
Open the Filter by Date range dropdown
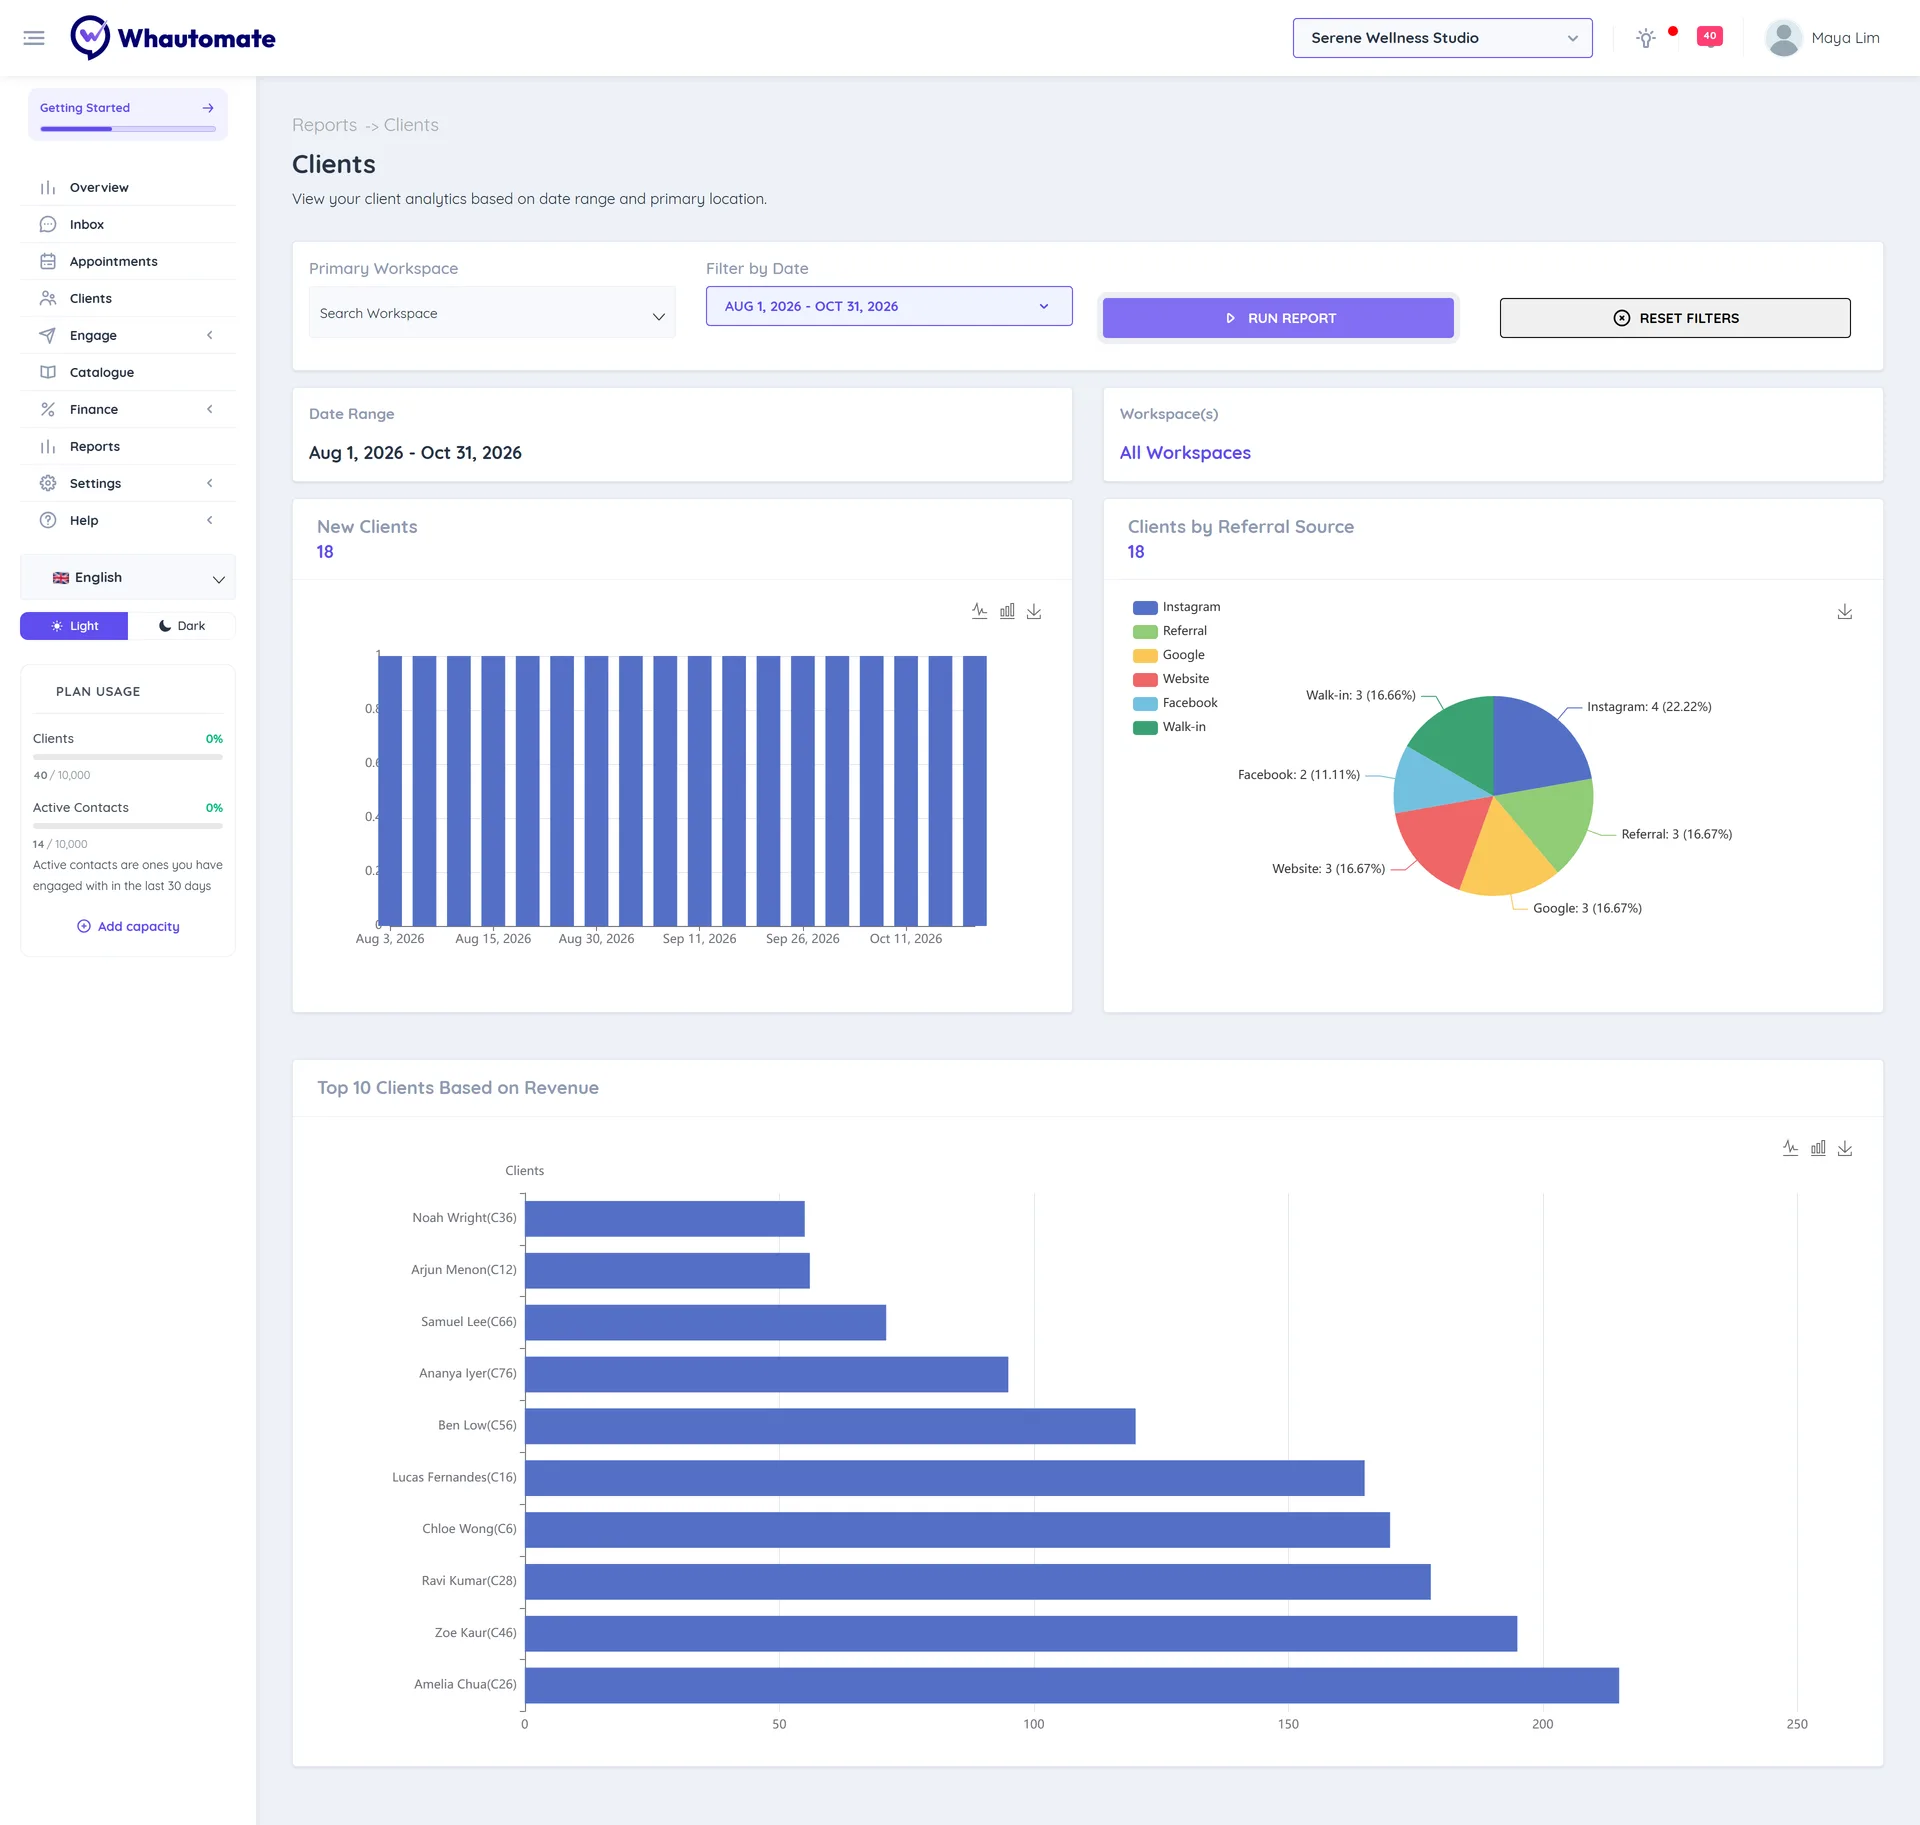click(889, 306)
